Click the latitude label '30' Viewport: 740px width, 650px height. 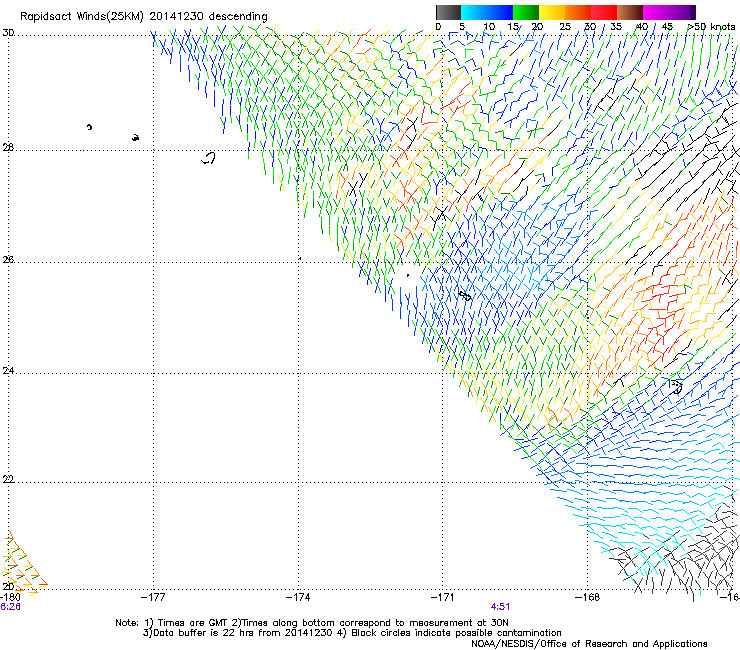pos(8,33)
